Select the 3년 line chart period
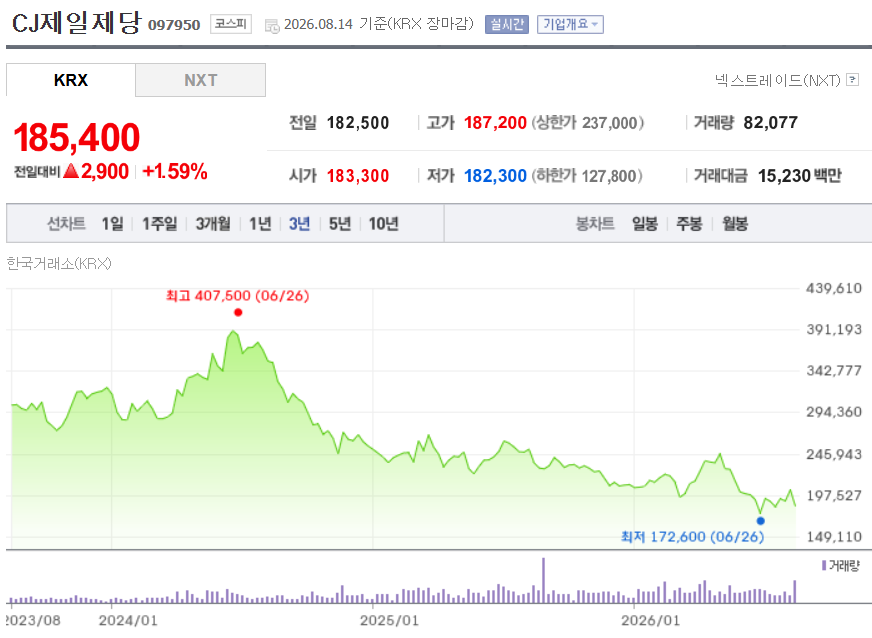The image size is (872, 638). [299, 224]
